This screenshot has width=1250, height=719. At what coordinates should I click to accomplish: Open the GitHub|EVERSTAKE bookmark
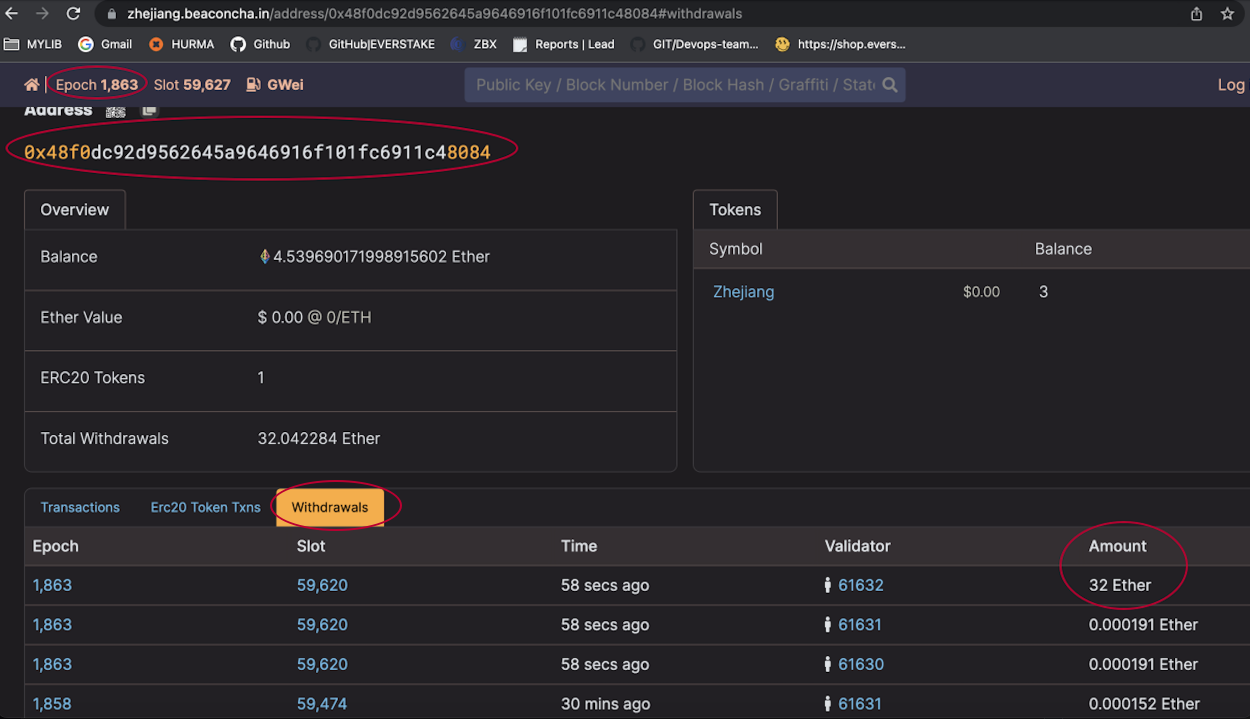click(371, 44)
